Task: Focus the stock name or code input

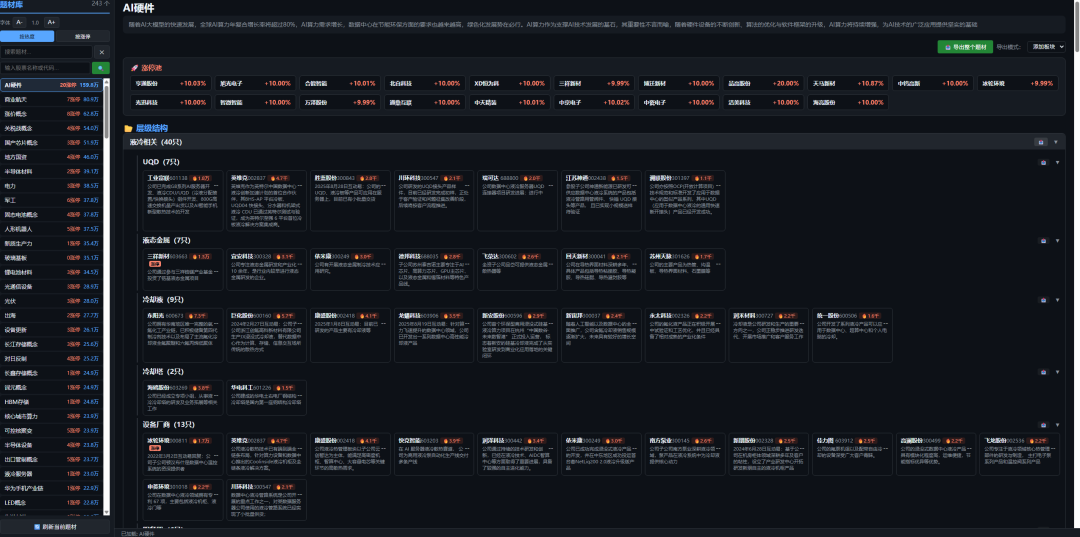Action: 45,67
